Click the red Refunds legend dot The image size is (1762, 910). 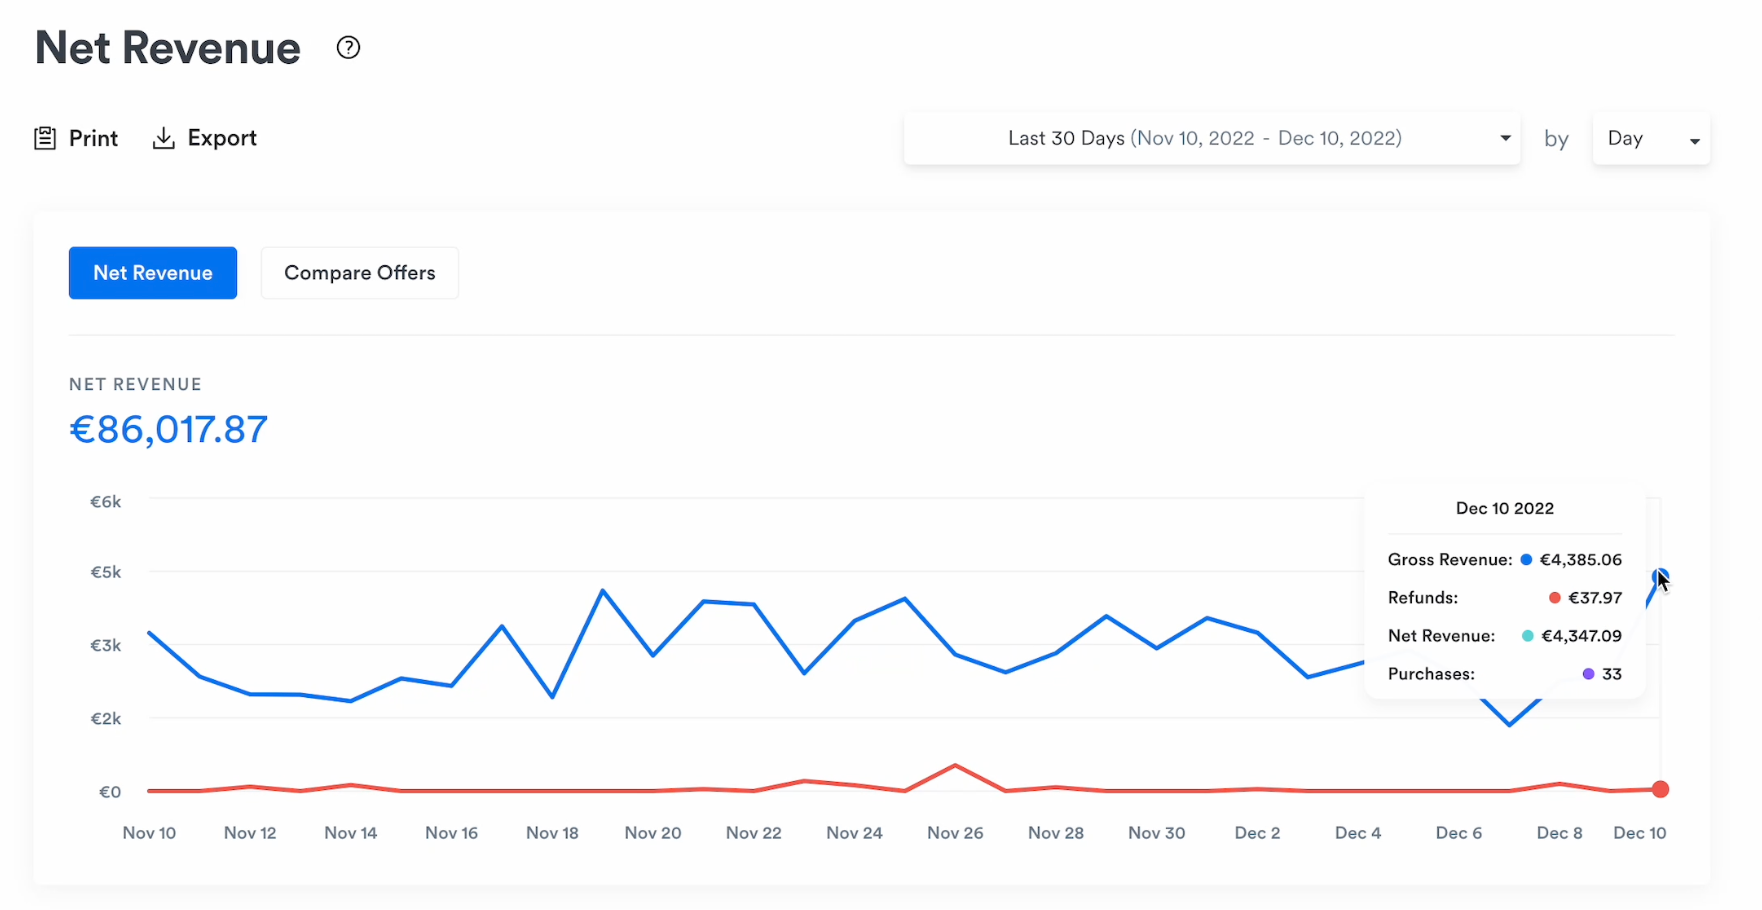(1554, 598)
